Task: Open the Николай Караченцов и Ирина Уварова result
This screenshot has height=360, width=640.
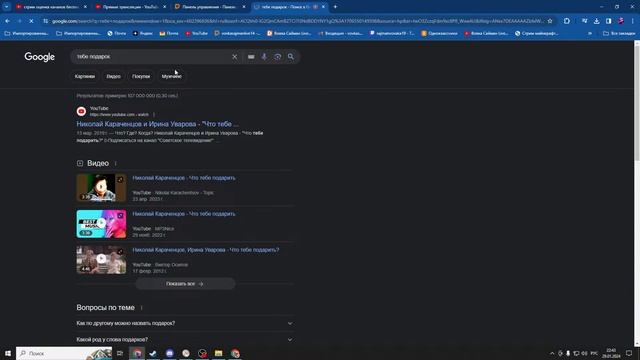Action: pos(158,124)
